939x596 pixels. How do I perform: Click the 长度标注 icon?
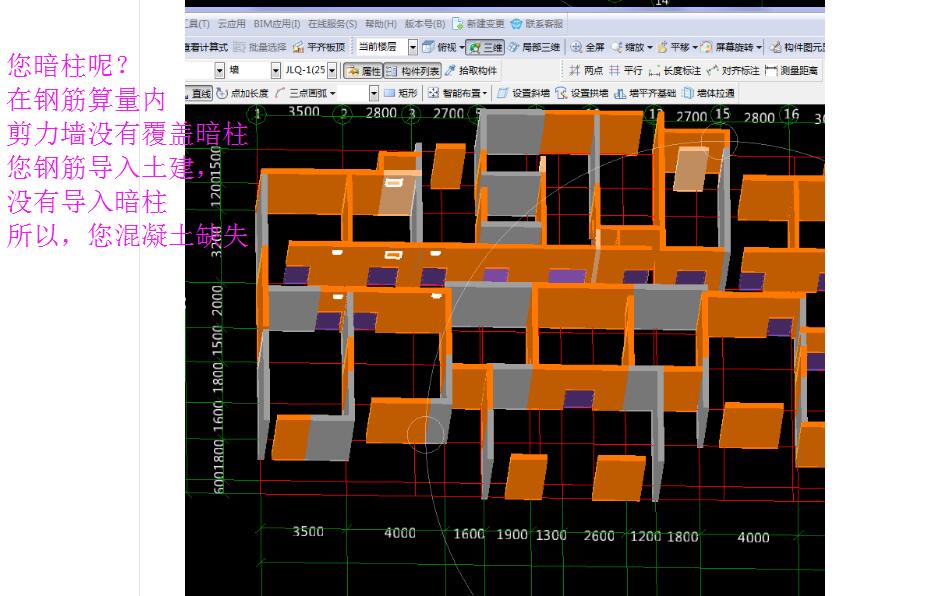click(x=655, y=71)
